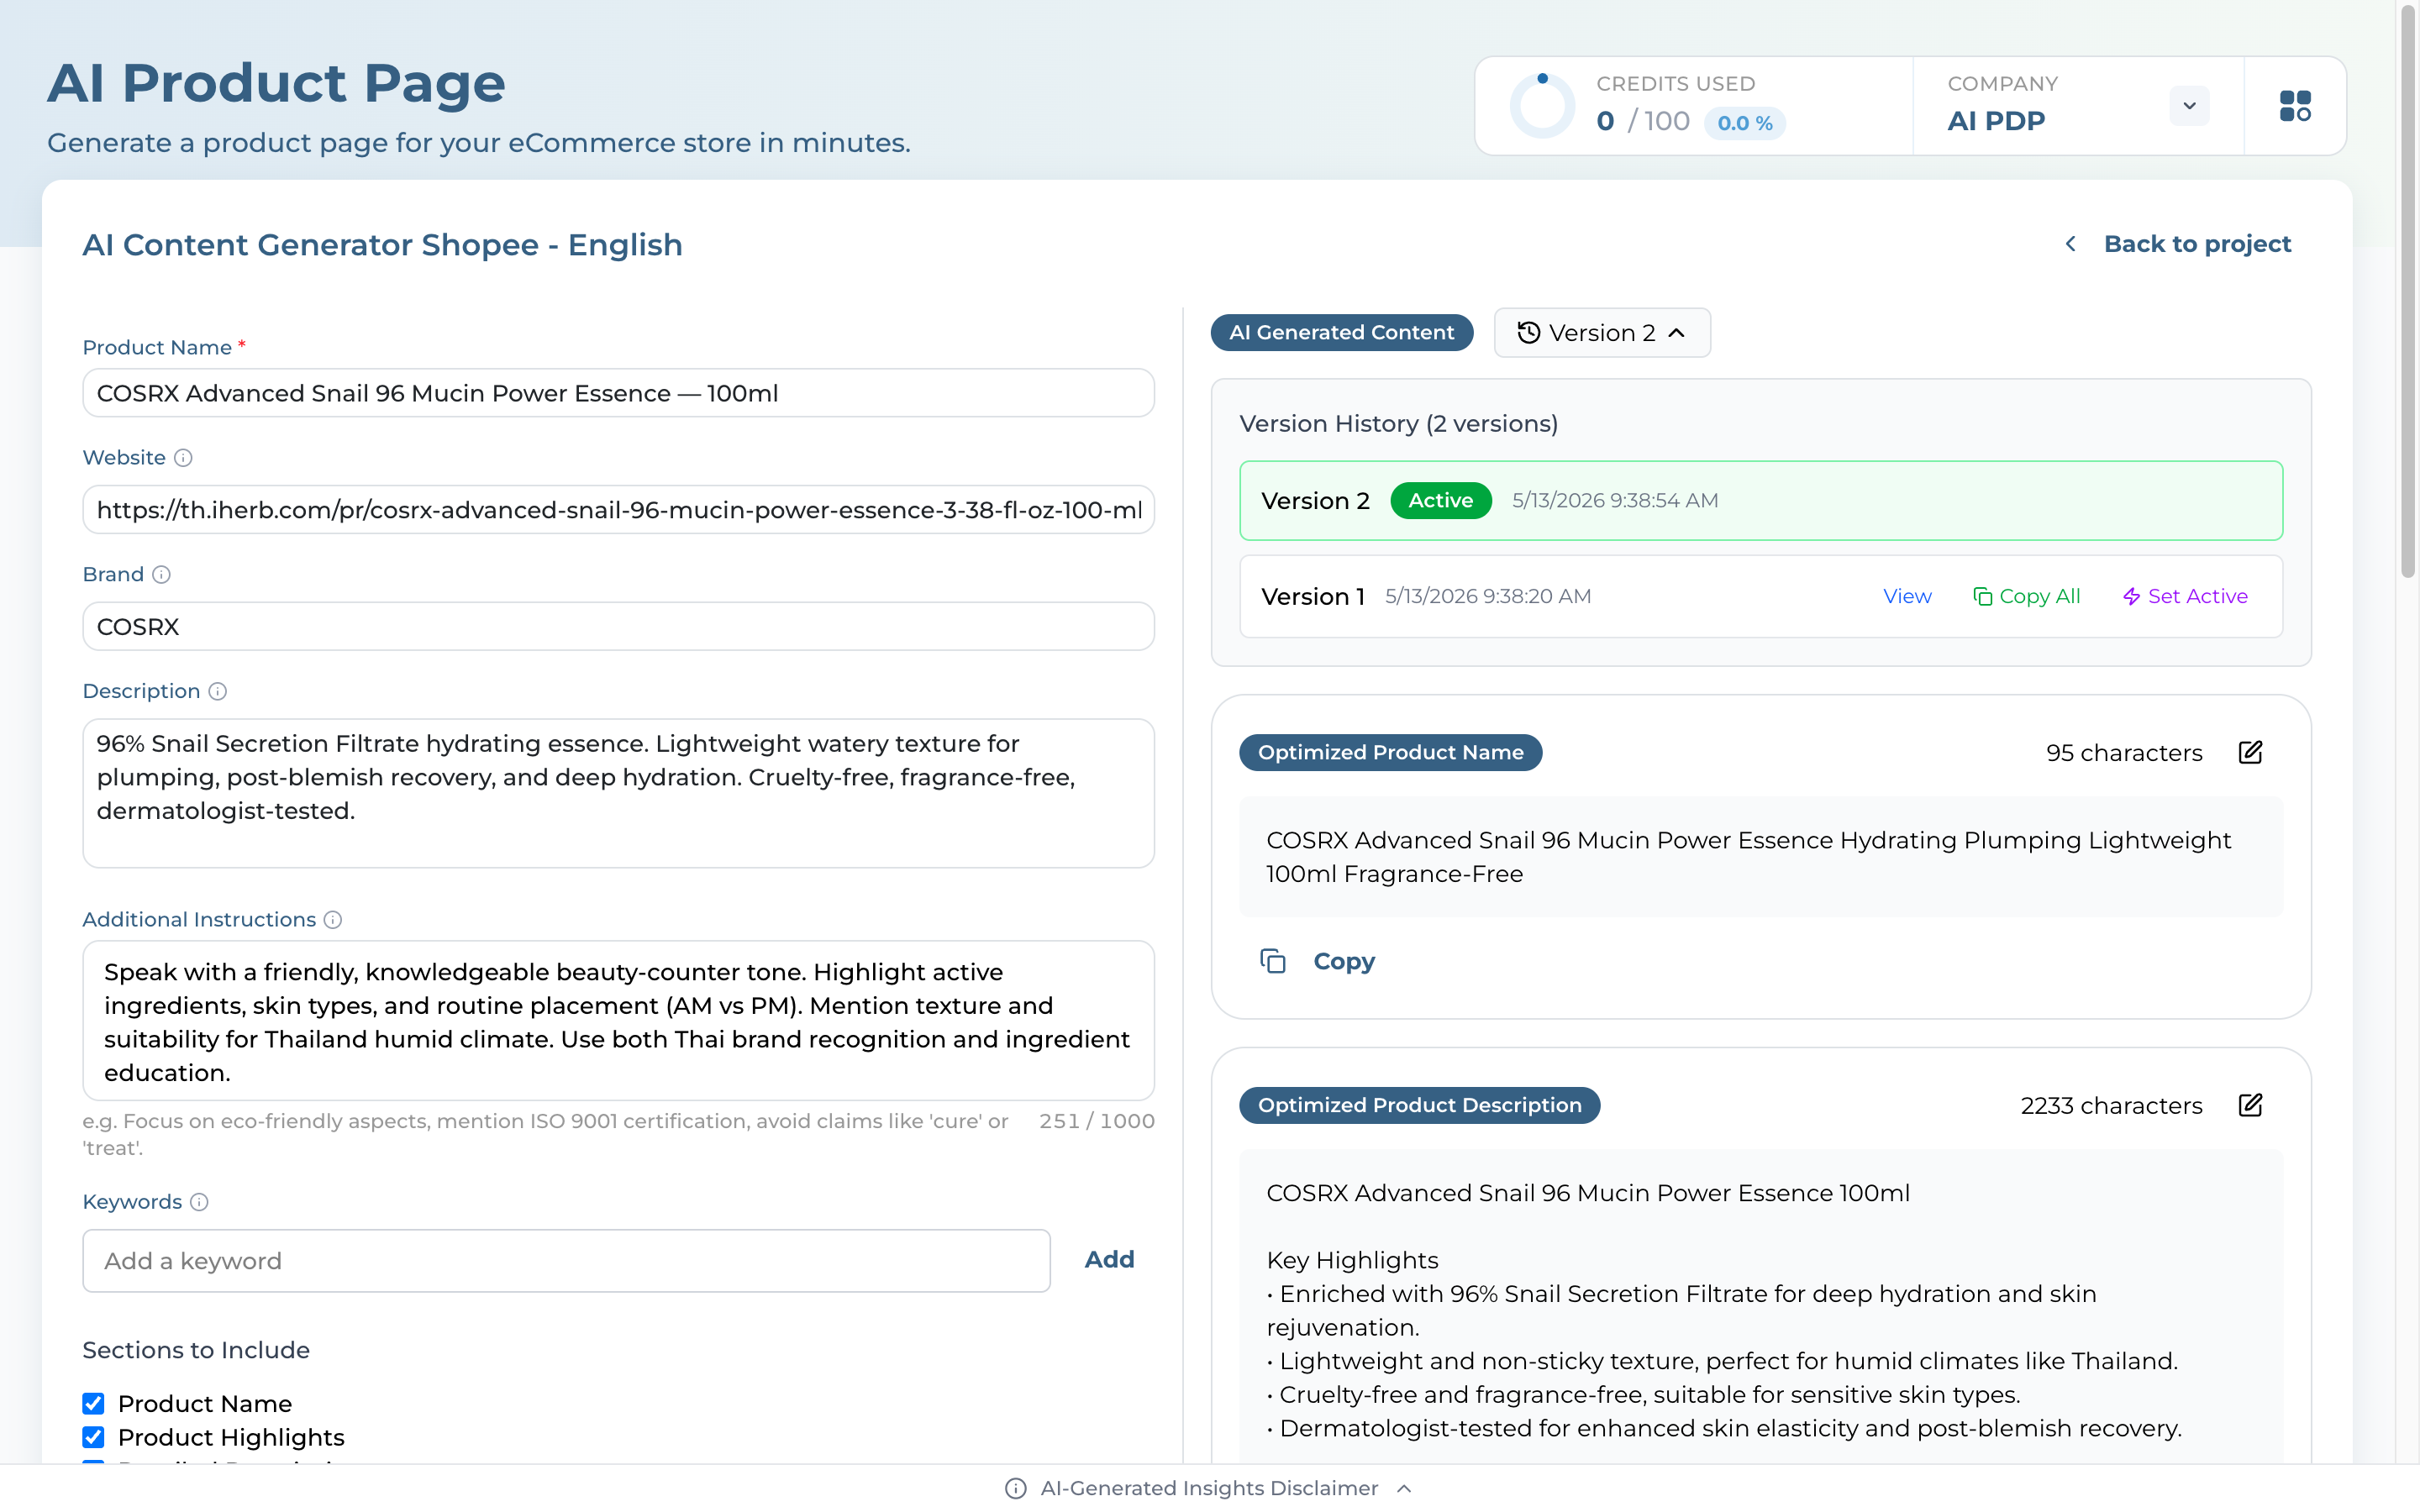Click the Additional Instructions text area

pos(618,1021)
